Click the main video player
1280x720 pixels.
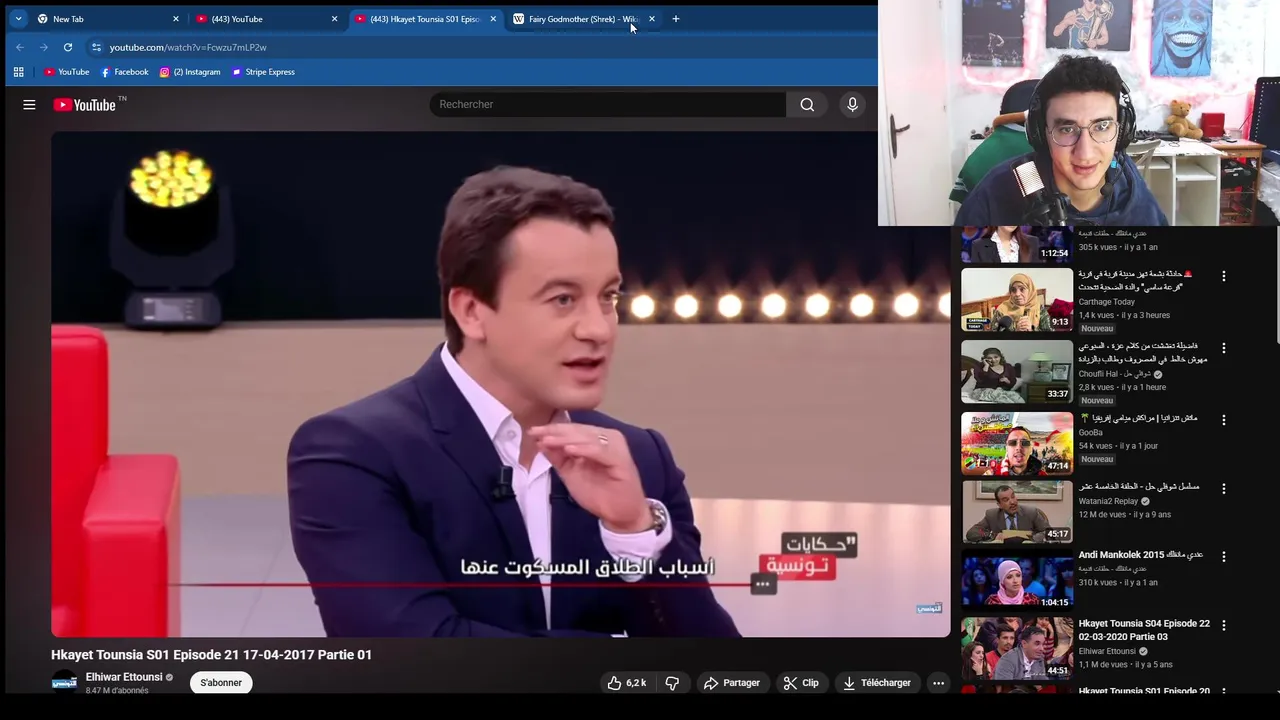coord(500,384)
